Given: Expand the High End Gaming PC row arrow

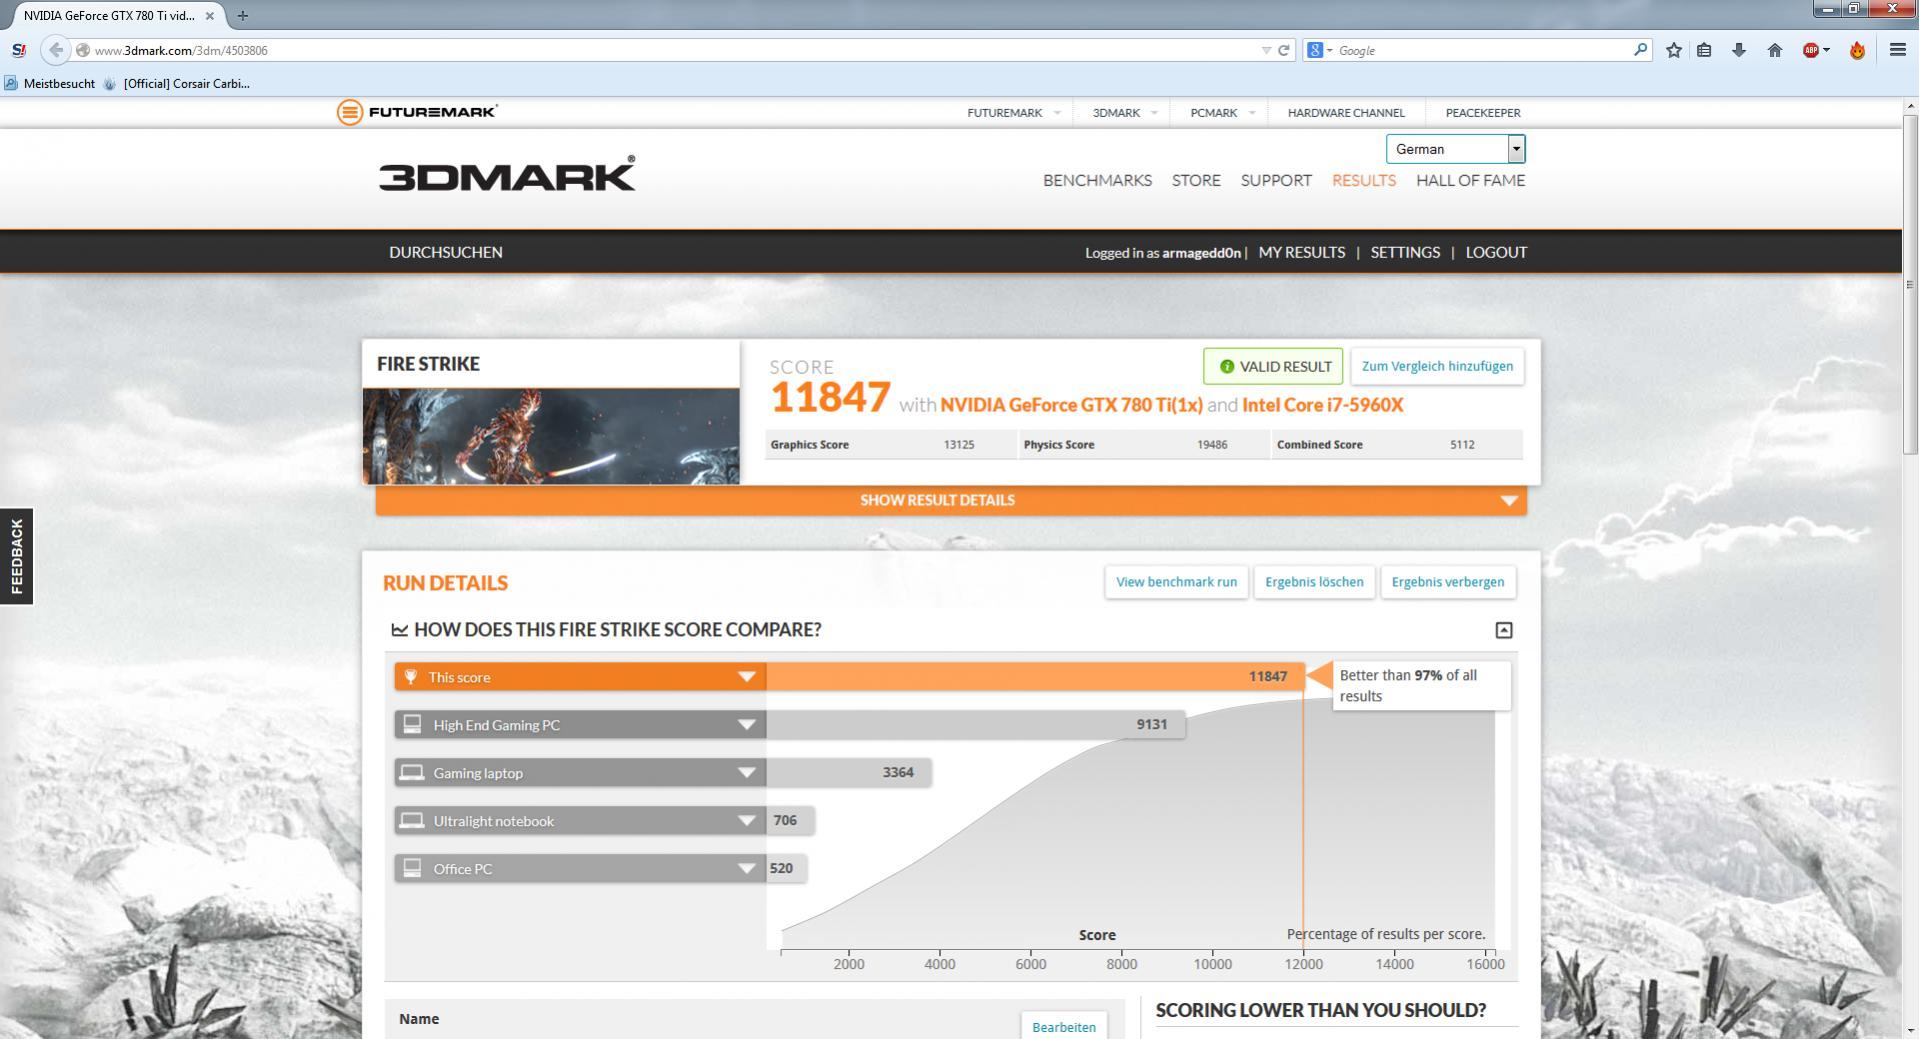Looking at the screenshot, I should point(746,725).
